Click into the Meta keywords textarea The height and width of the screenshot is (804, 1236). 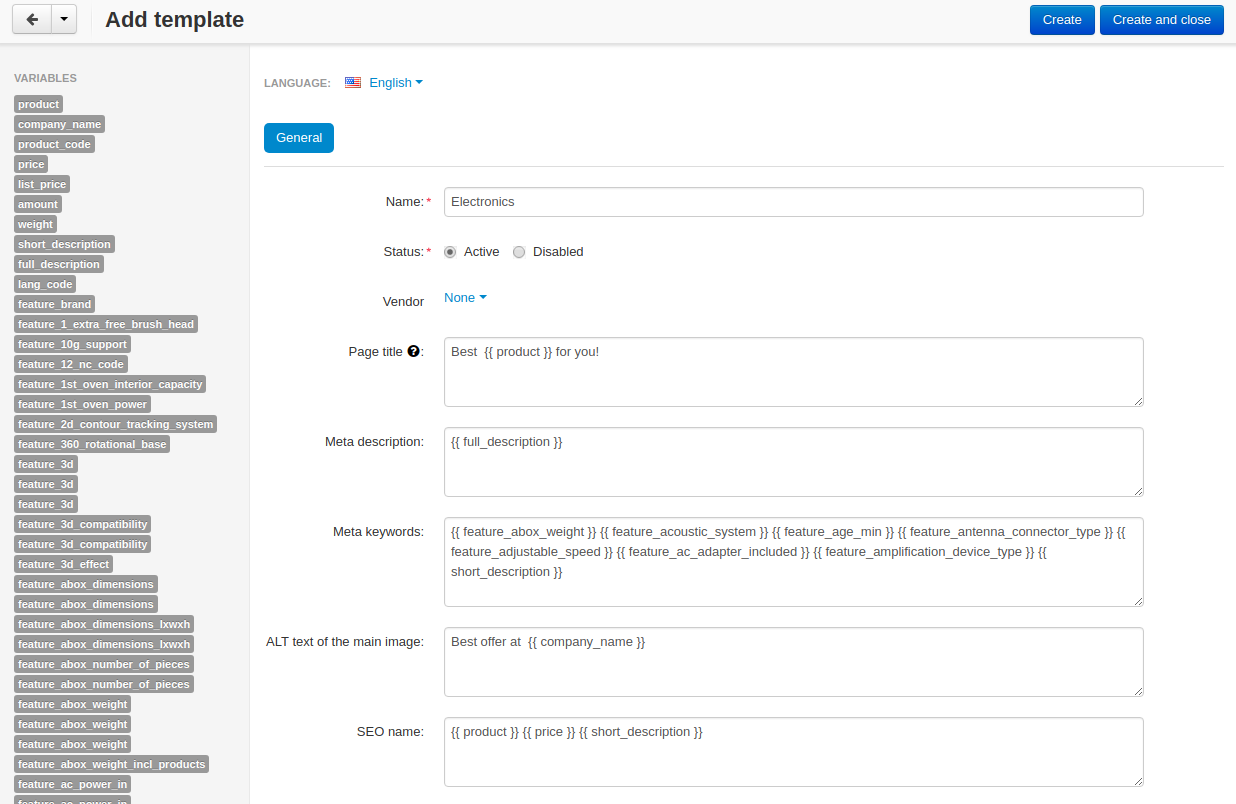pyautogui.click(x=793, y=562)
